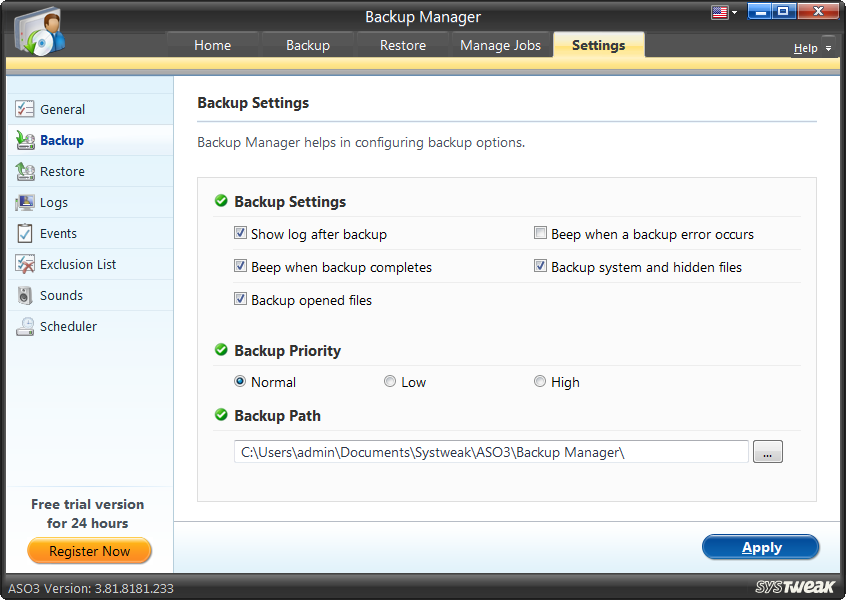This screenshot has height=600, width=846.
Task: Go to the Home tab
Action: coord(211,45)
